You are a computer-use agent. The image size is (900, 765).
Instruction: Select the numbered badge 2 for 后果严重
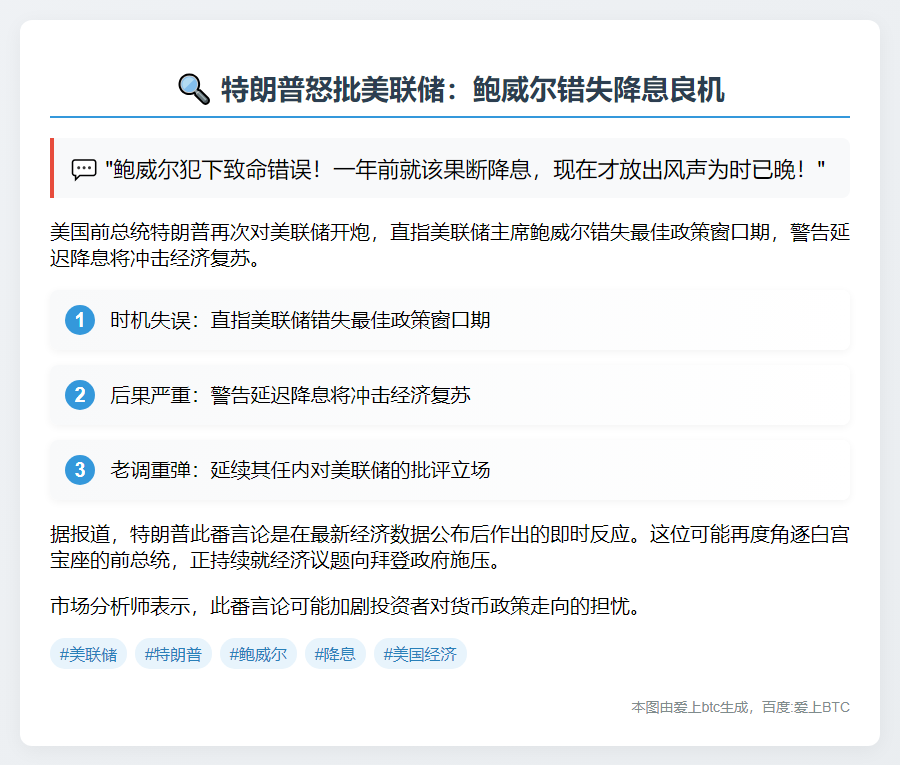[79, 395]
